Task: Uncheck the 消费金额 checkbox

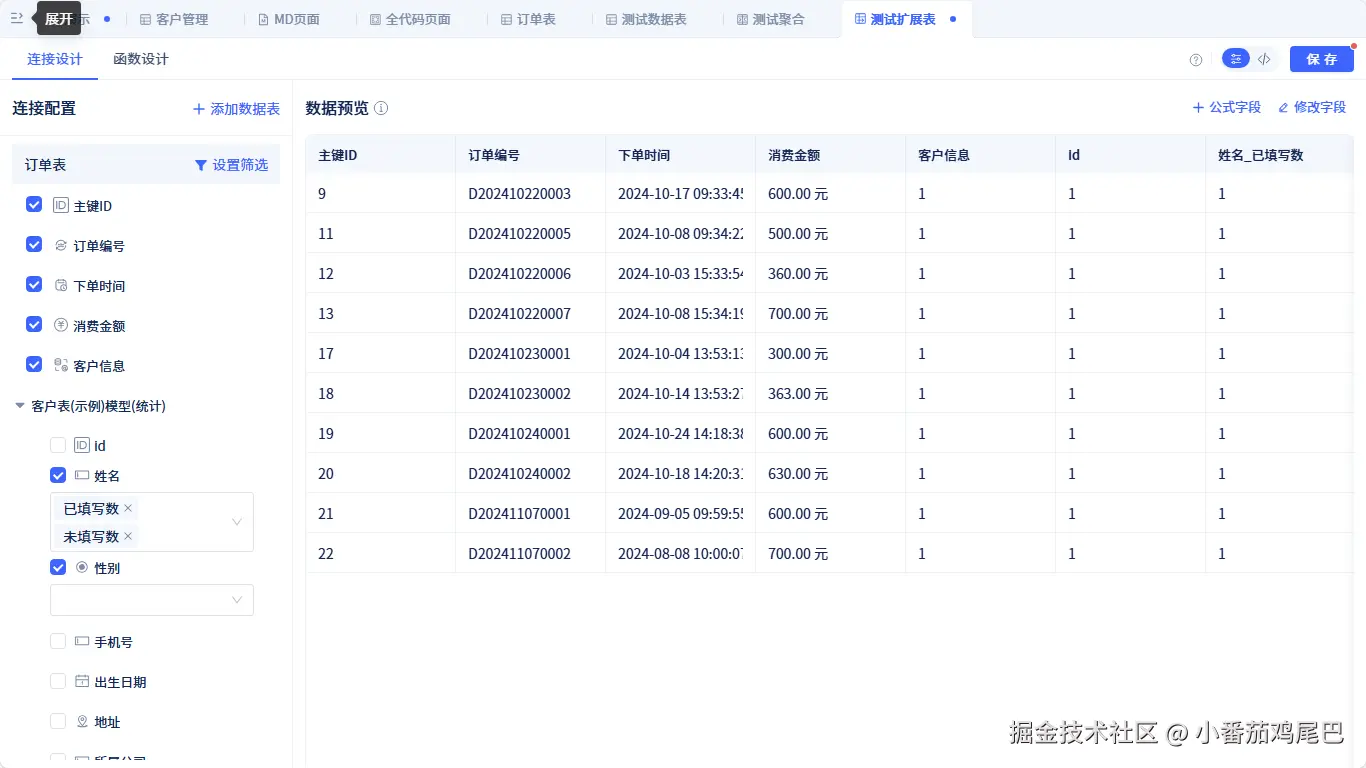Action: click(34, 324)
